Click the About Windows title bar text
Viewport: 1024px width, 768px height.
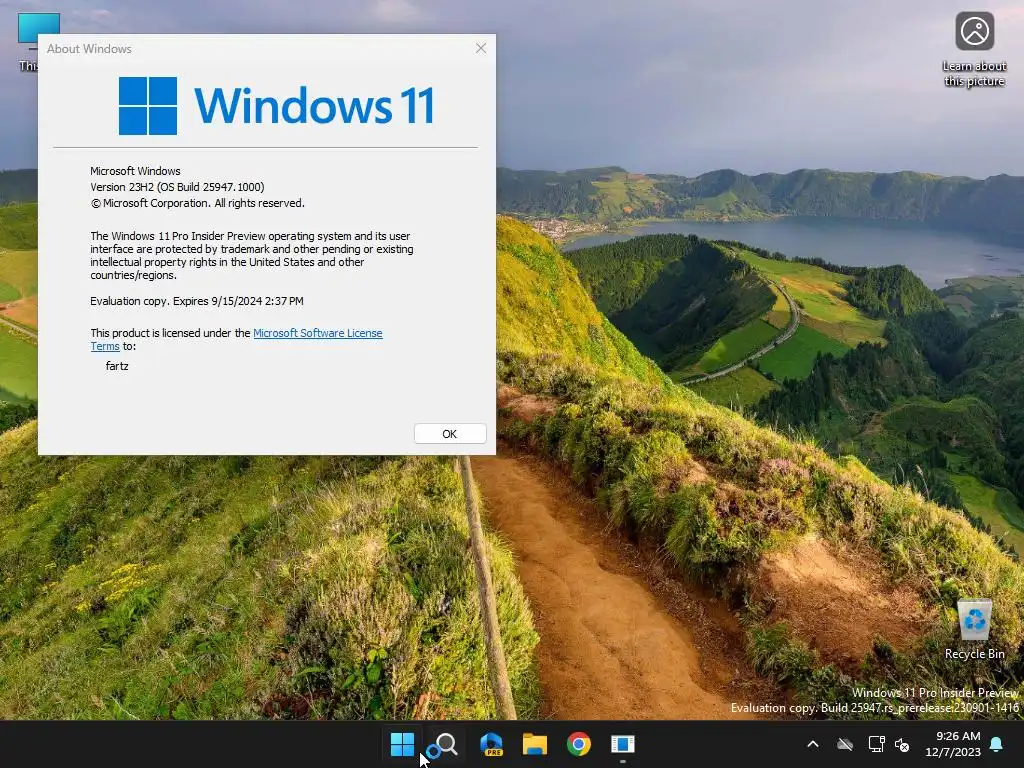(89, 49)
